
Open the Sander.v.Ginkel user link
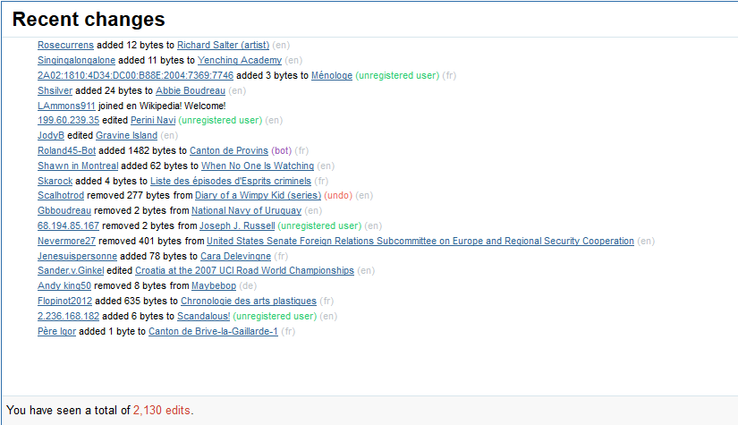click(71, 271)
